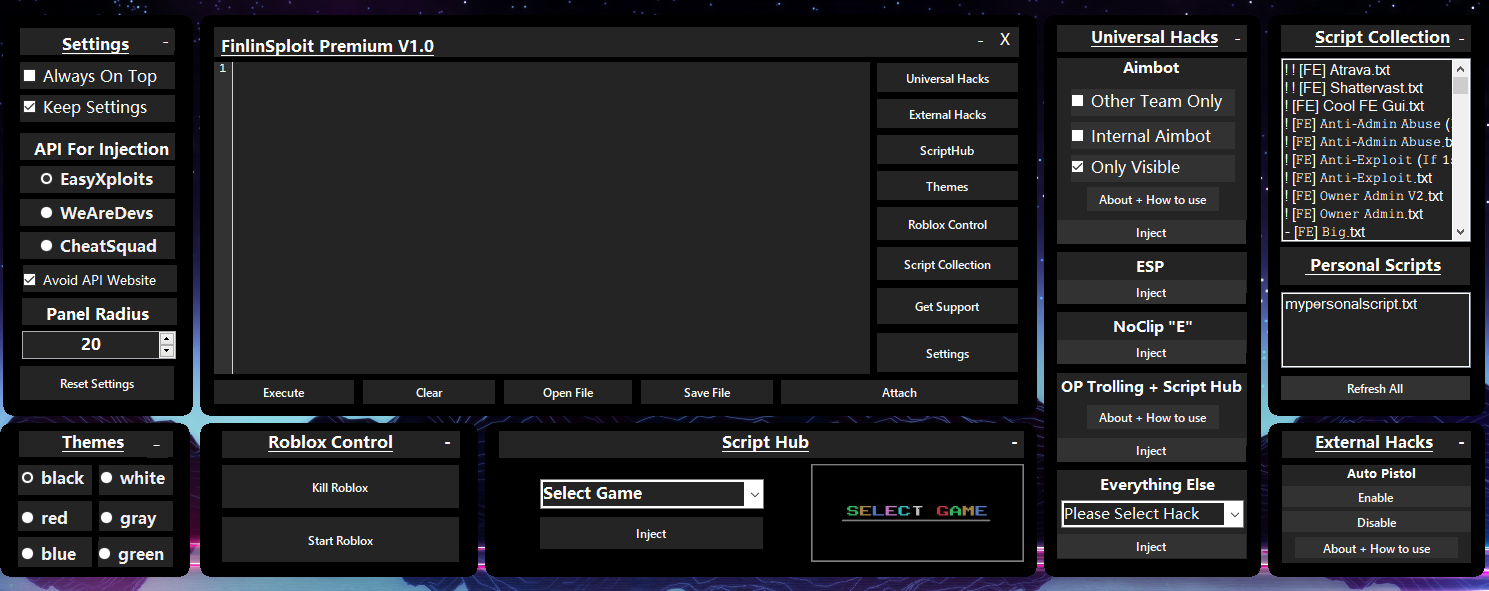
Task: Choose the WeAreDevs API radio button
Action: pyautogui.click(x=47, y=213)
